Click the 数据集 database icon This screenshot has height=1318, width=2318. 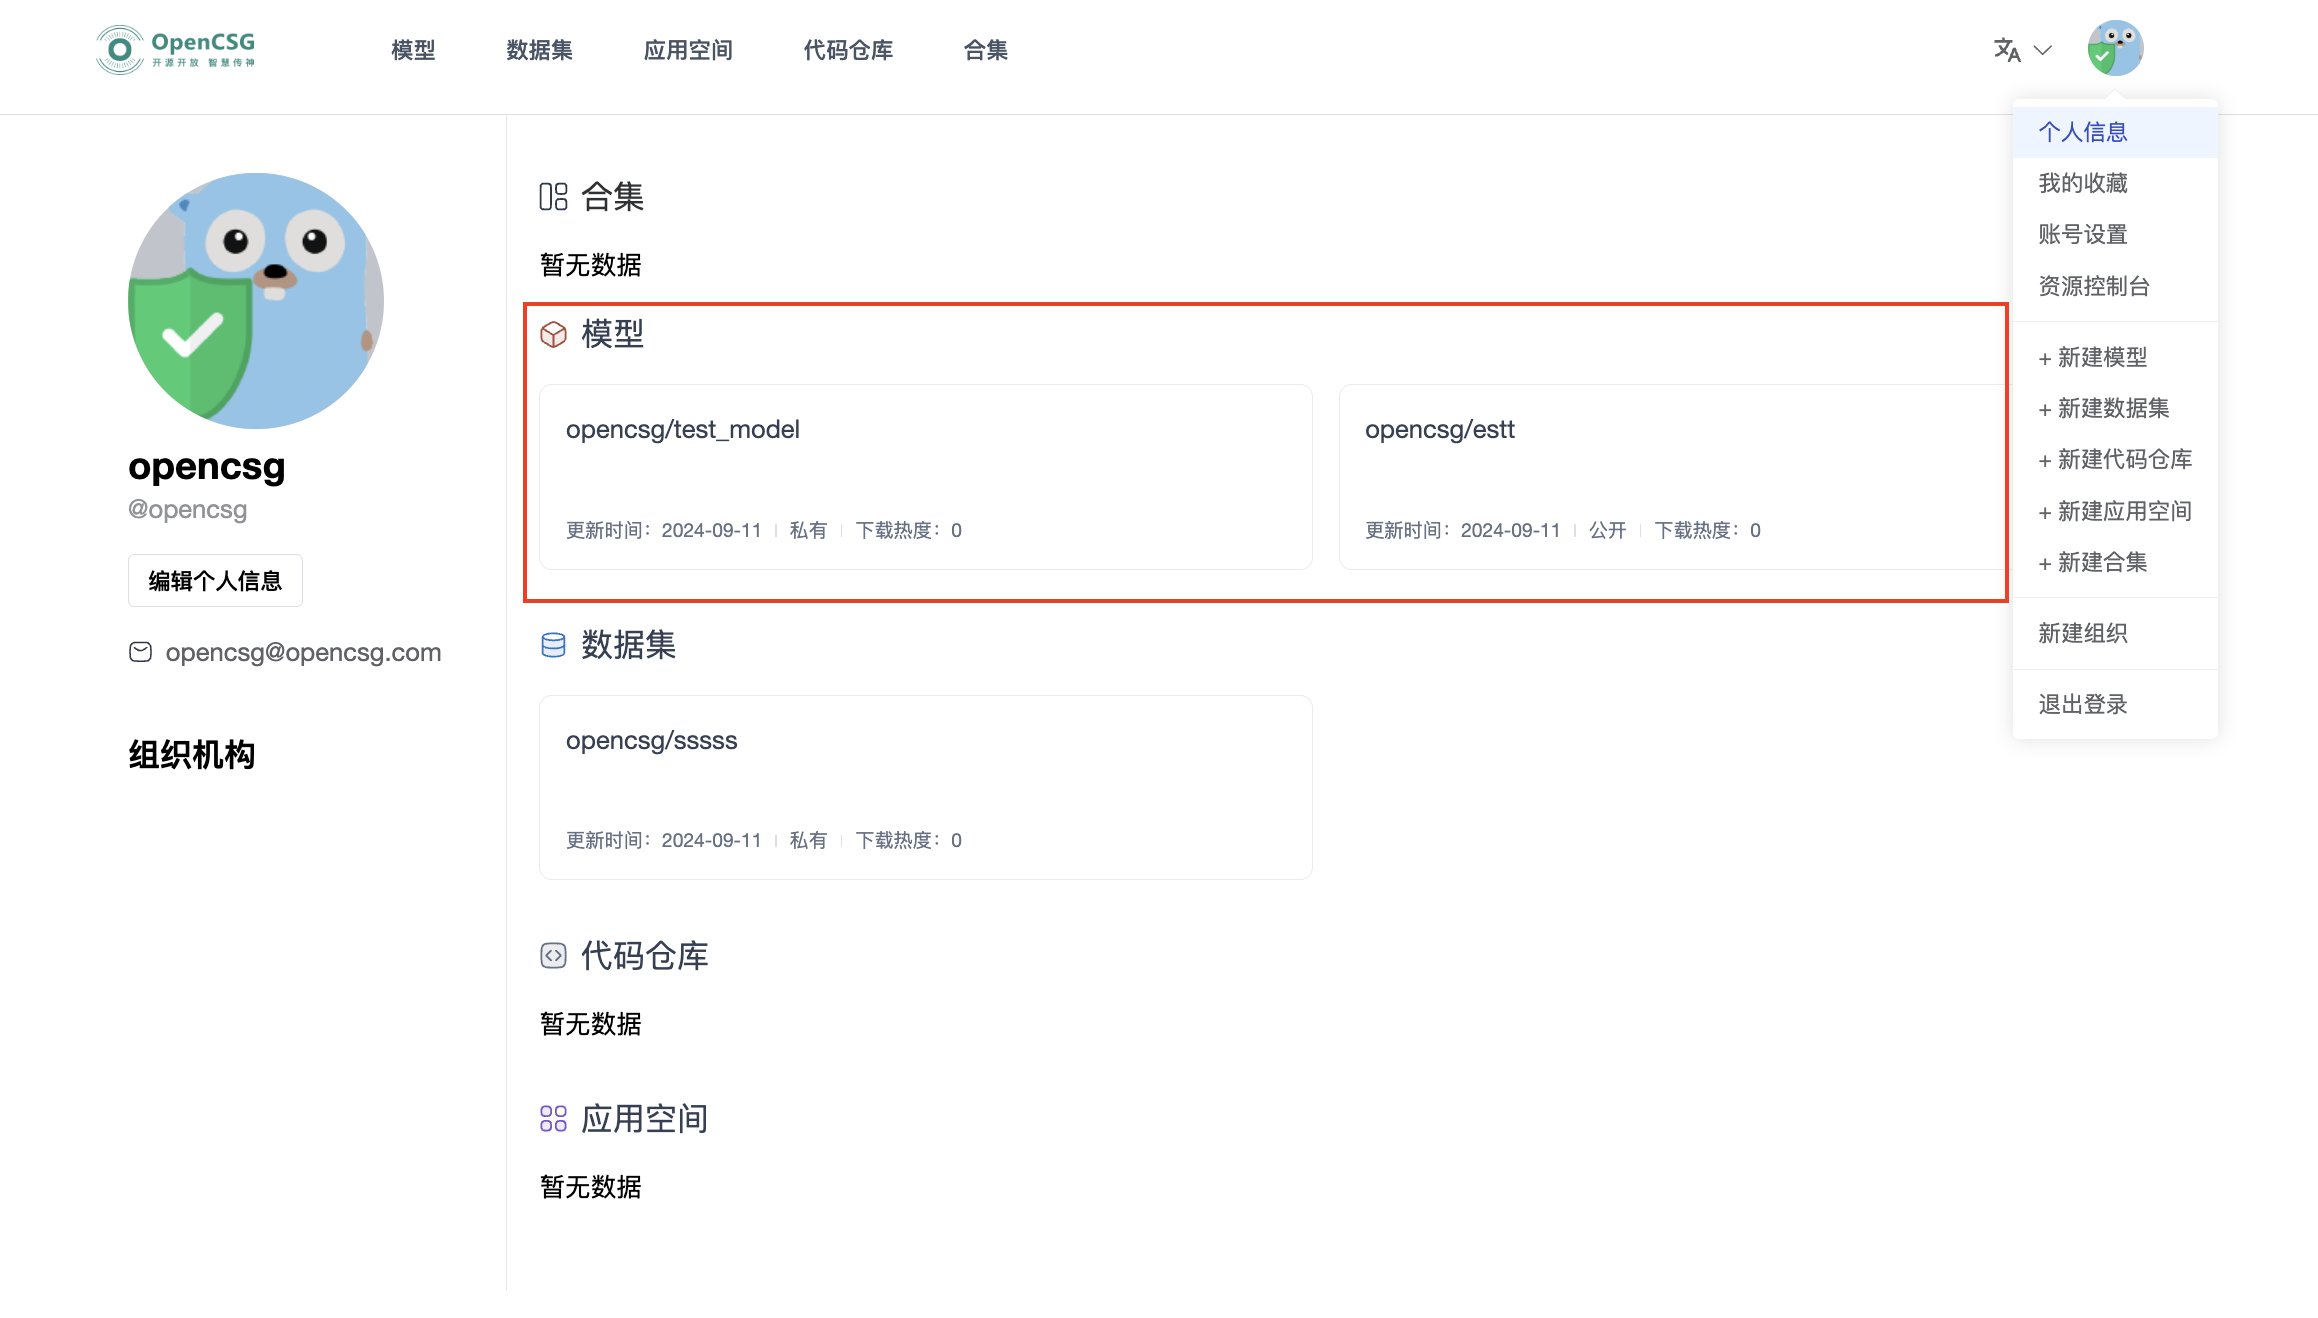click(553, 645)
